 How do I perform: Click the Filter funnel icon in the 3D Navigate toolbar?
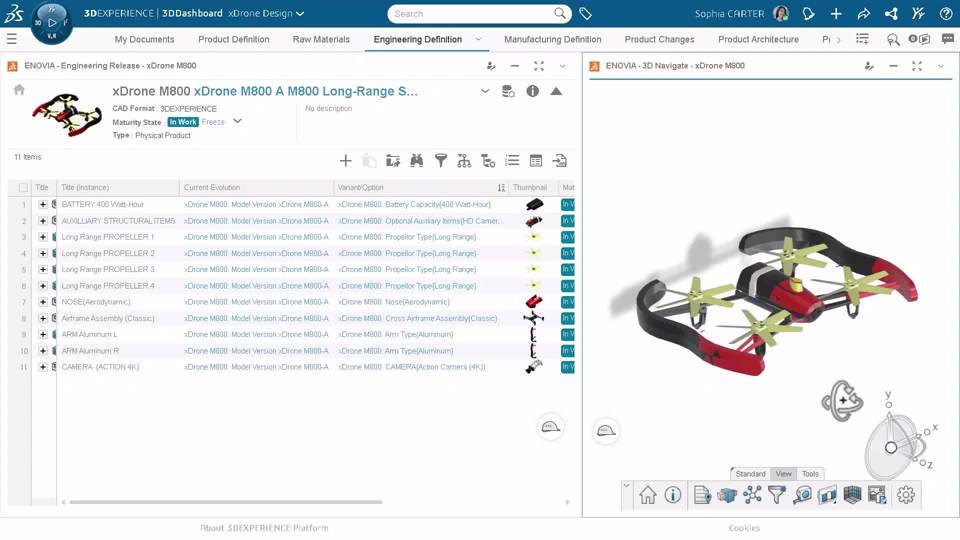pyautogui.click(x=776, y=495)
